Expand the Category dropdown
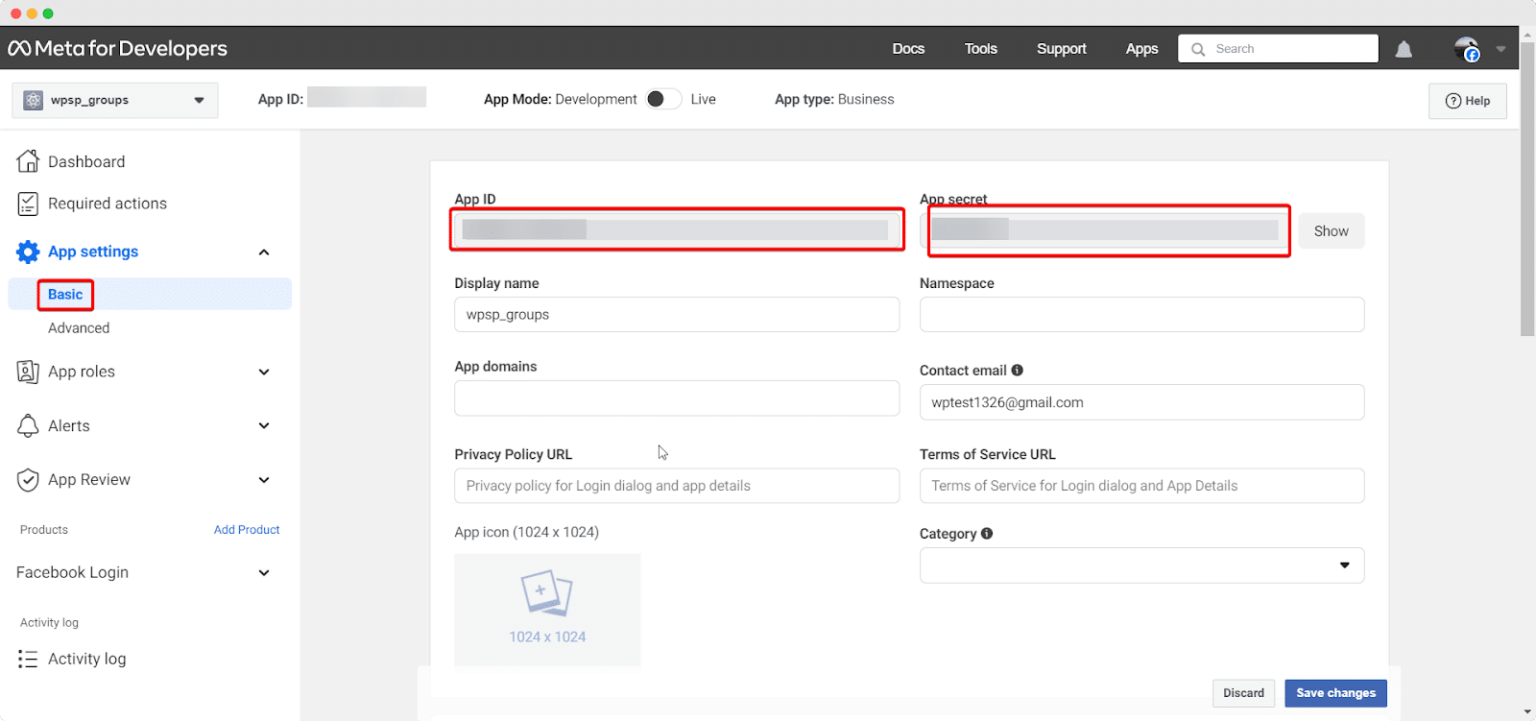The height and width of the screenshot is (721, 1536). [1345, 565]
